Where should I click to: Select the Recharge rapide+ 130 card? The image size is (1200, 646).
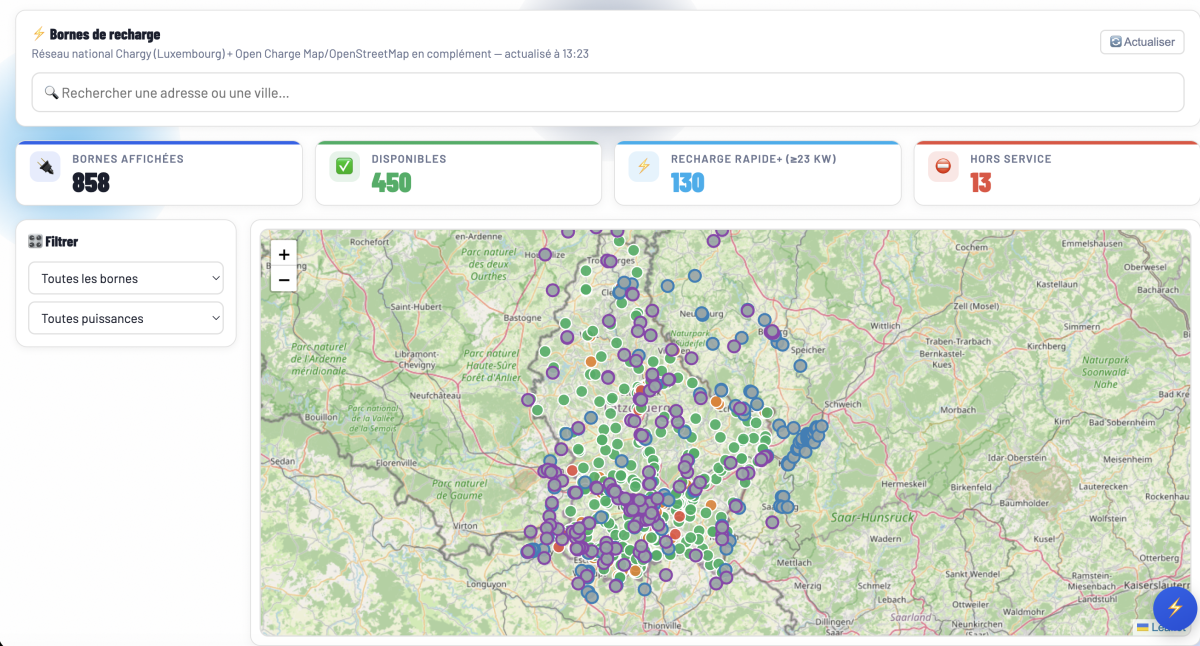(x=758, y=173)
